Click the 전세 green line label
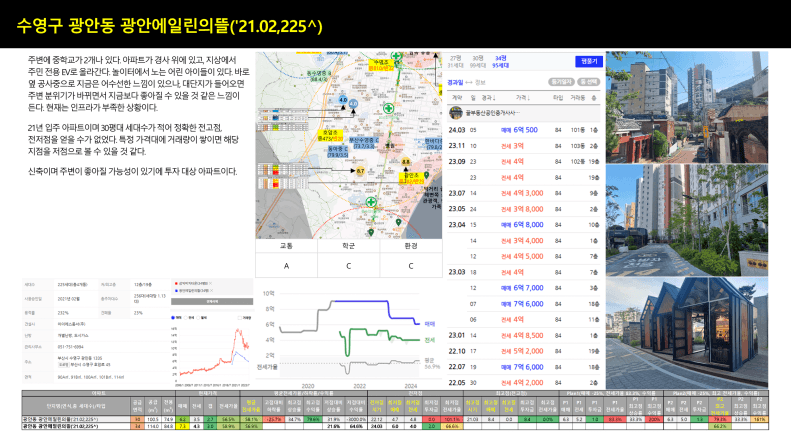Viewport: 791px width, 445px height. 429,340
